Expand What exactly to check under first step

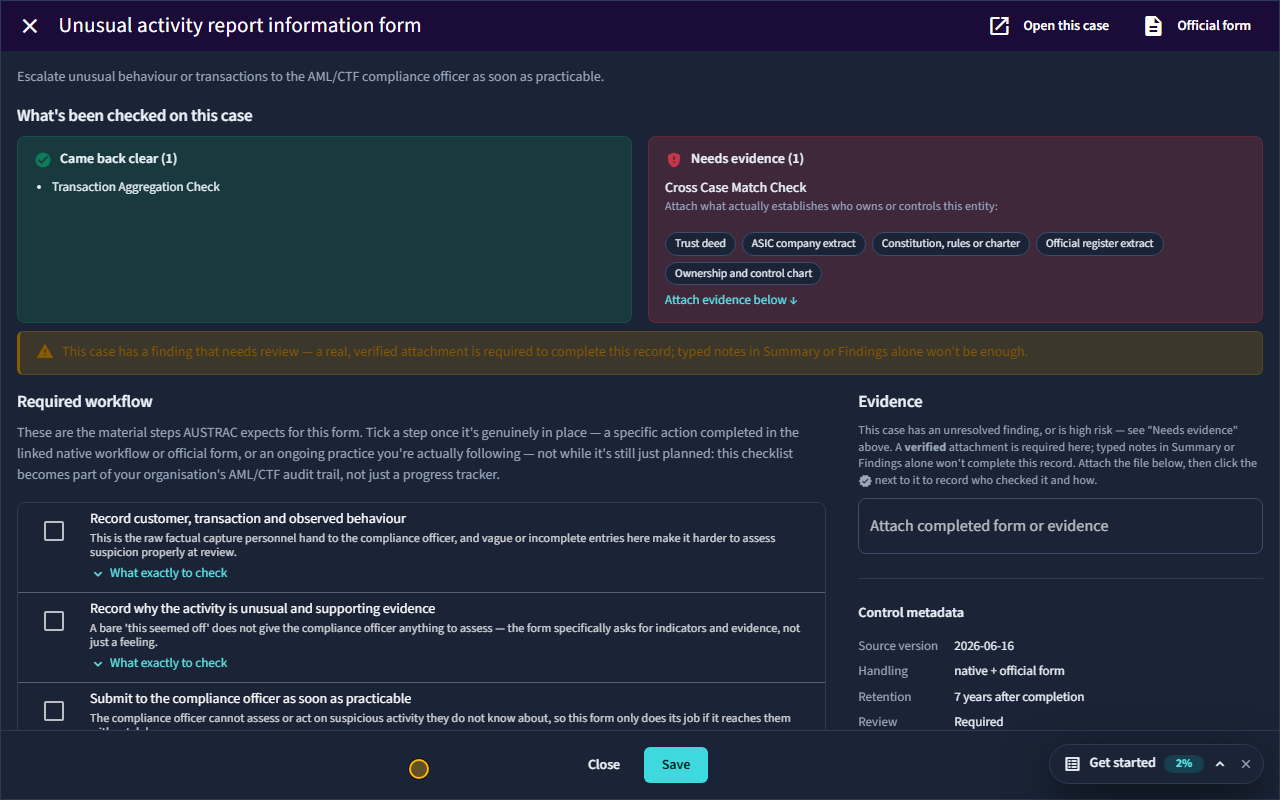160,573
